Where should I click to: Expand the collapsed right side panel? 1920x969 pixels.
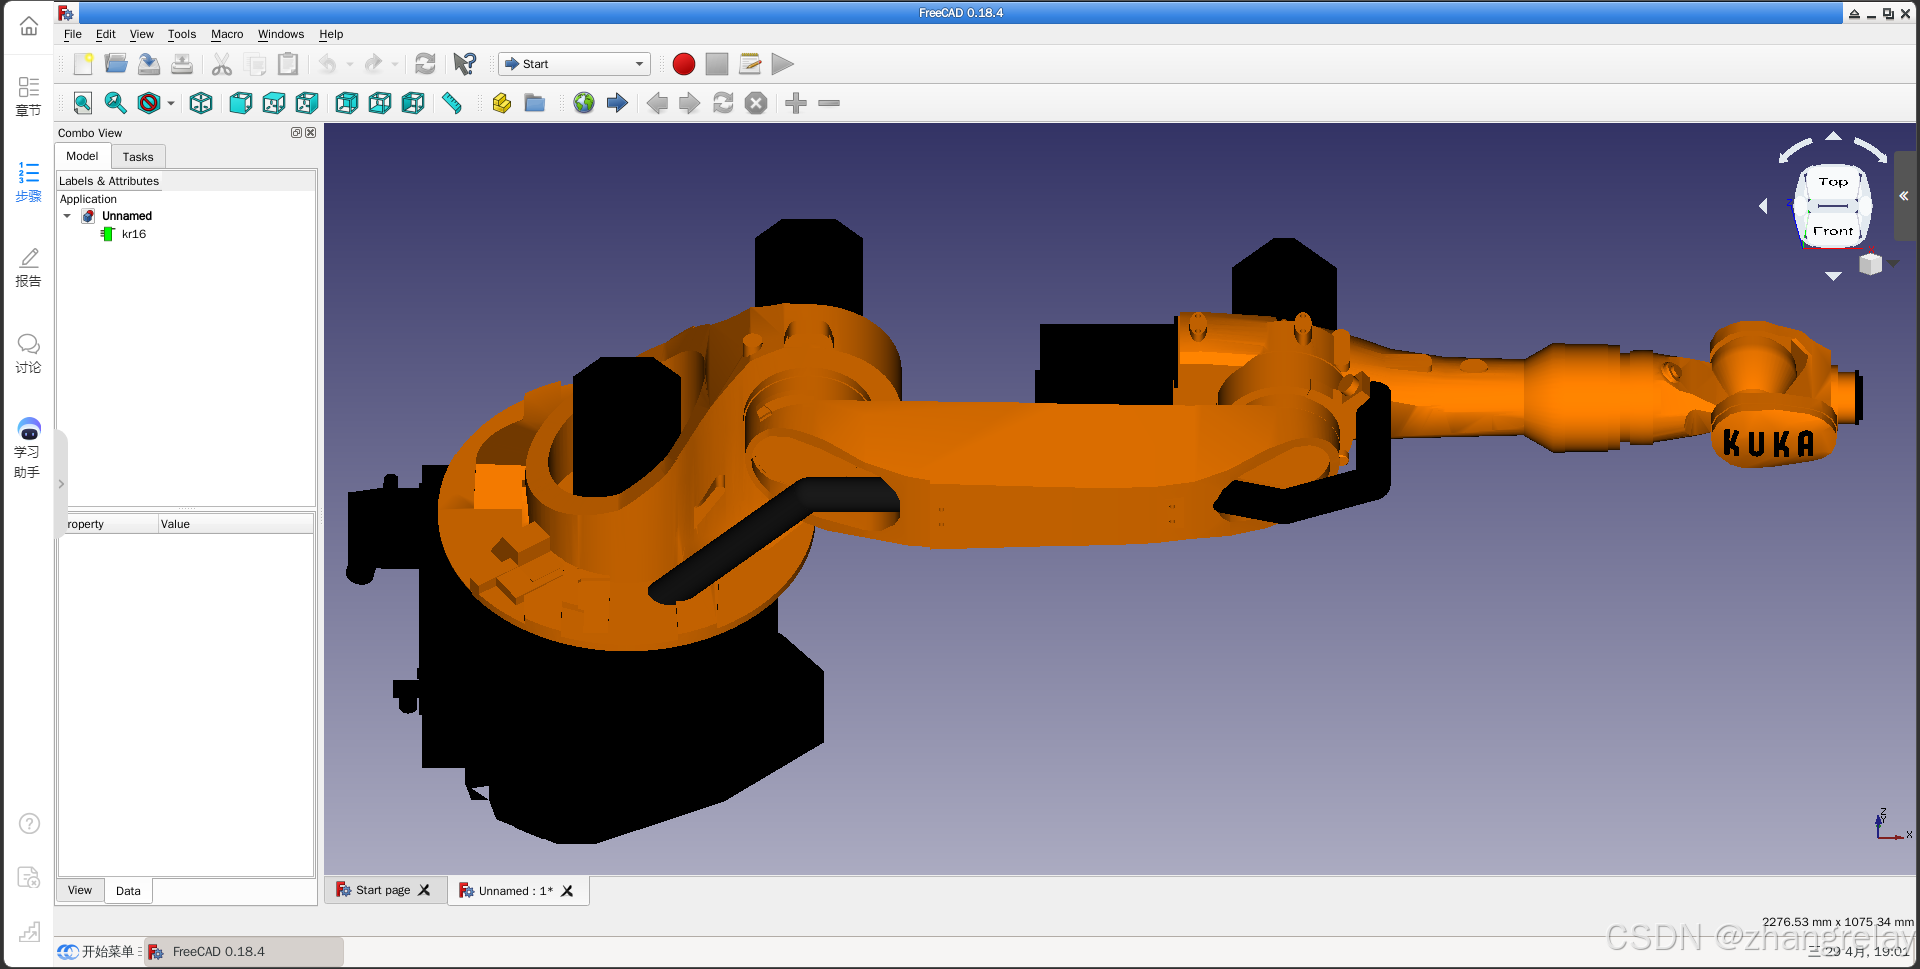[x=1904, y=196]
